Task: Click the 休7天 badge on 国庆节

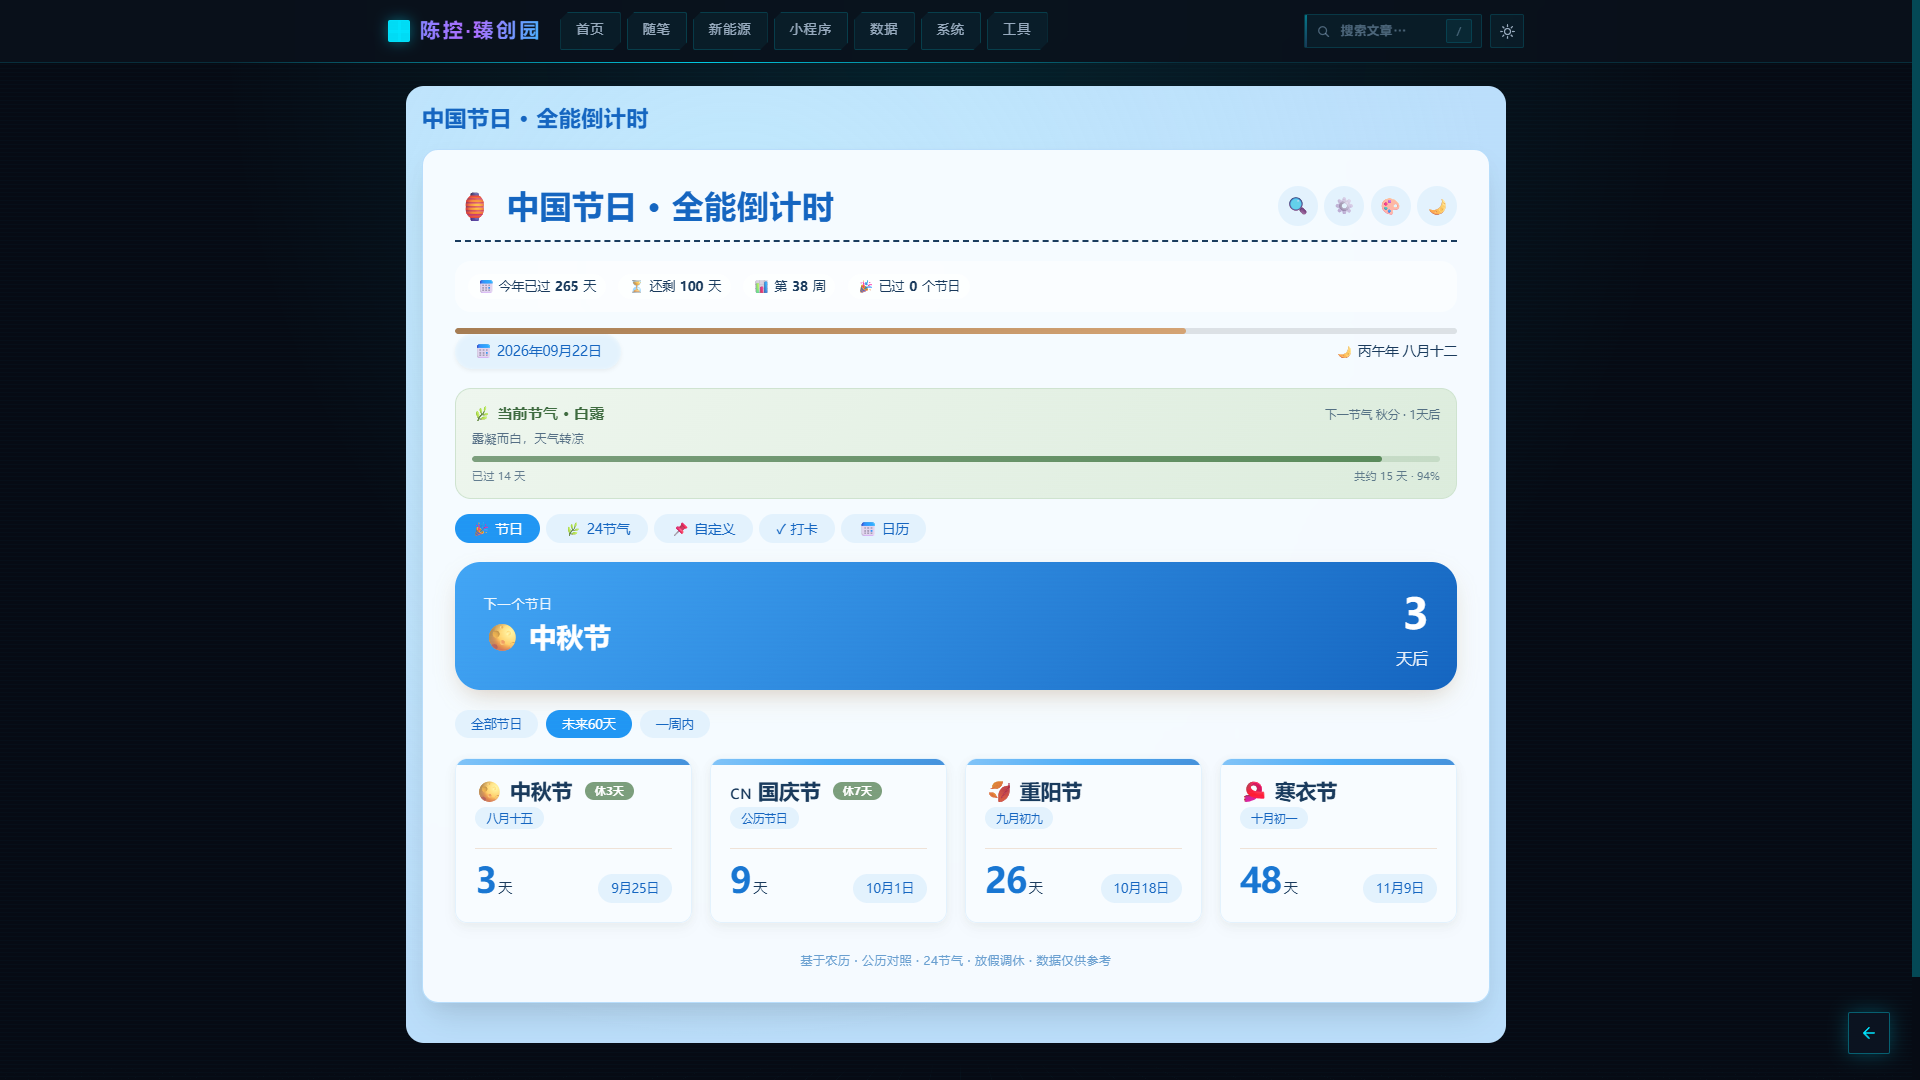Action: click(x=857, y=791)
